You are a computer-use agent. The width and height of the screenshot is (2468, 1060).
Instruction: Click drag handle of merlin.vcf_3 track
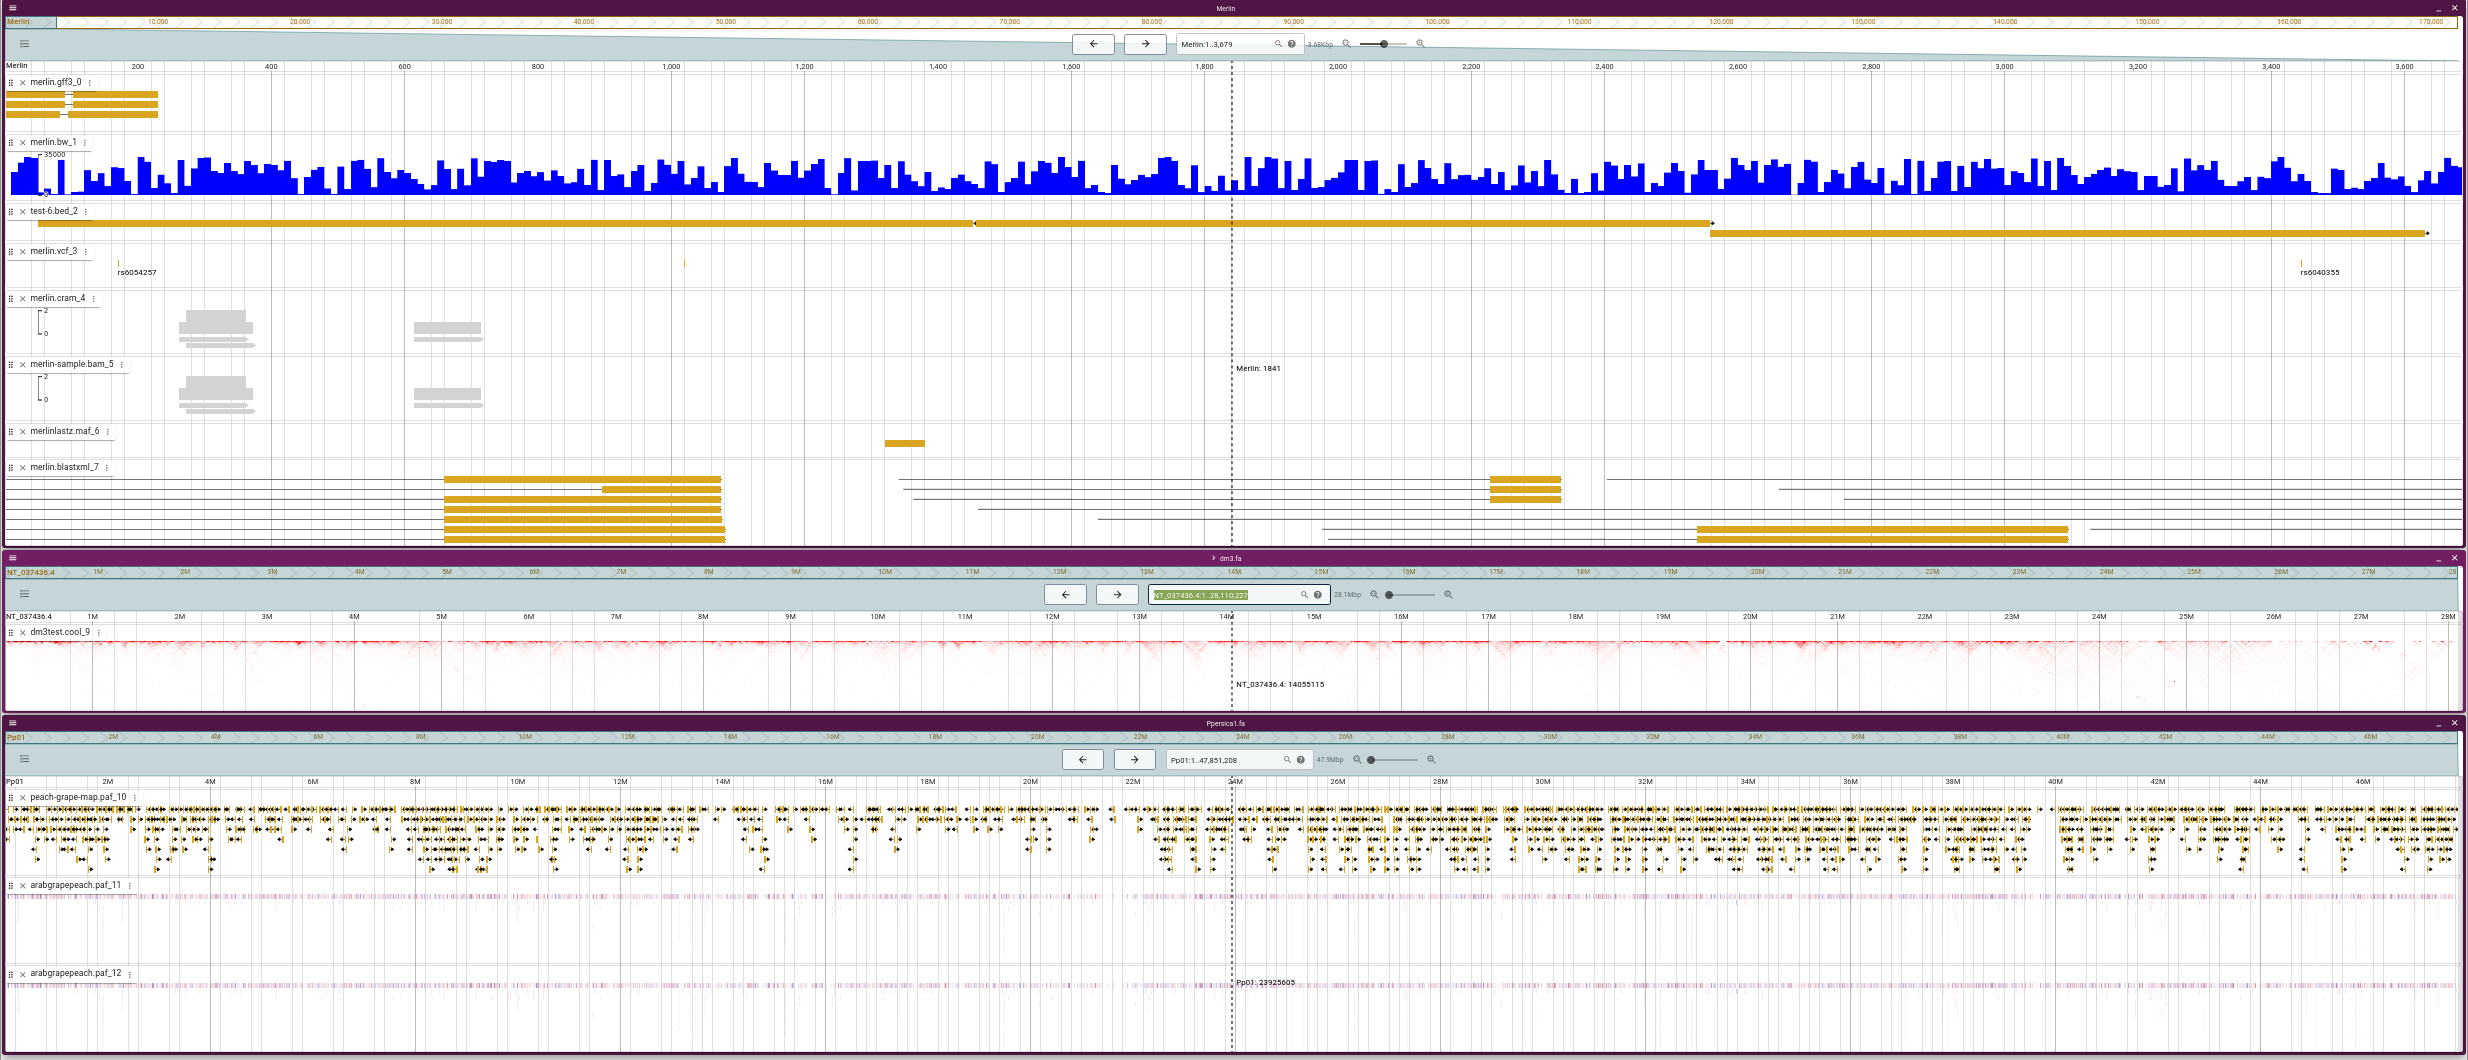[11, 252]
